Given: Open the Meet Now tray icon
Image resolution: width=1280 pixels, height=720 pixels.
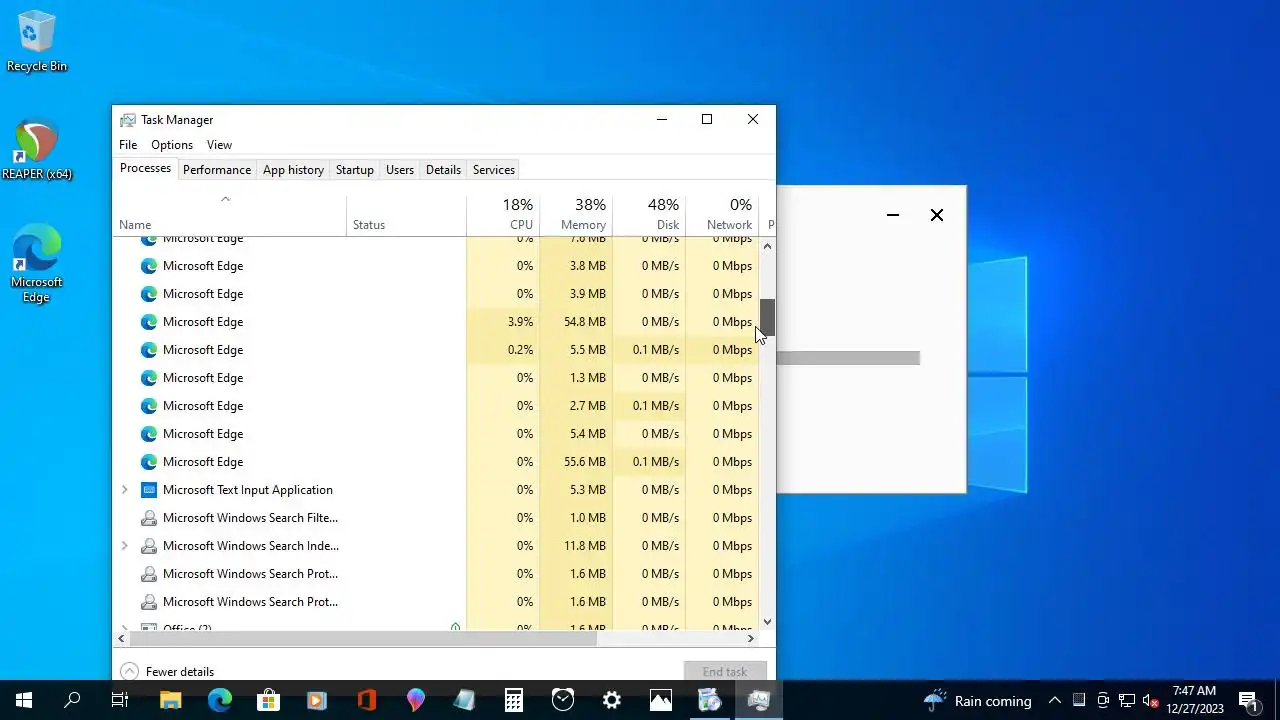Looking at the screenshot, I should coord(1103,700).
